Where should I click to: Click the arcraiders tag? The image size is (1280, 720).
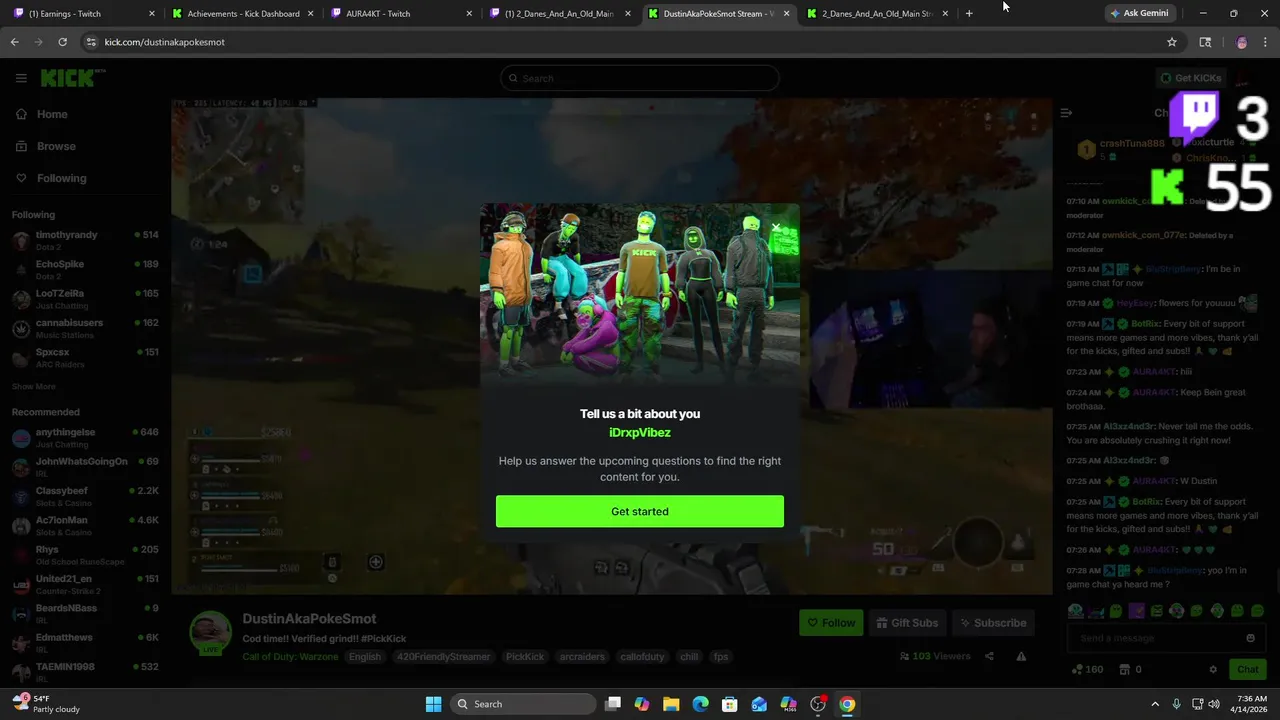coord(582,657)
